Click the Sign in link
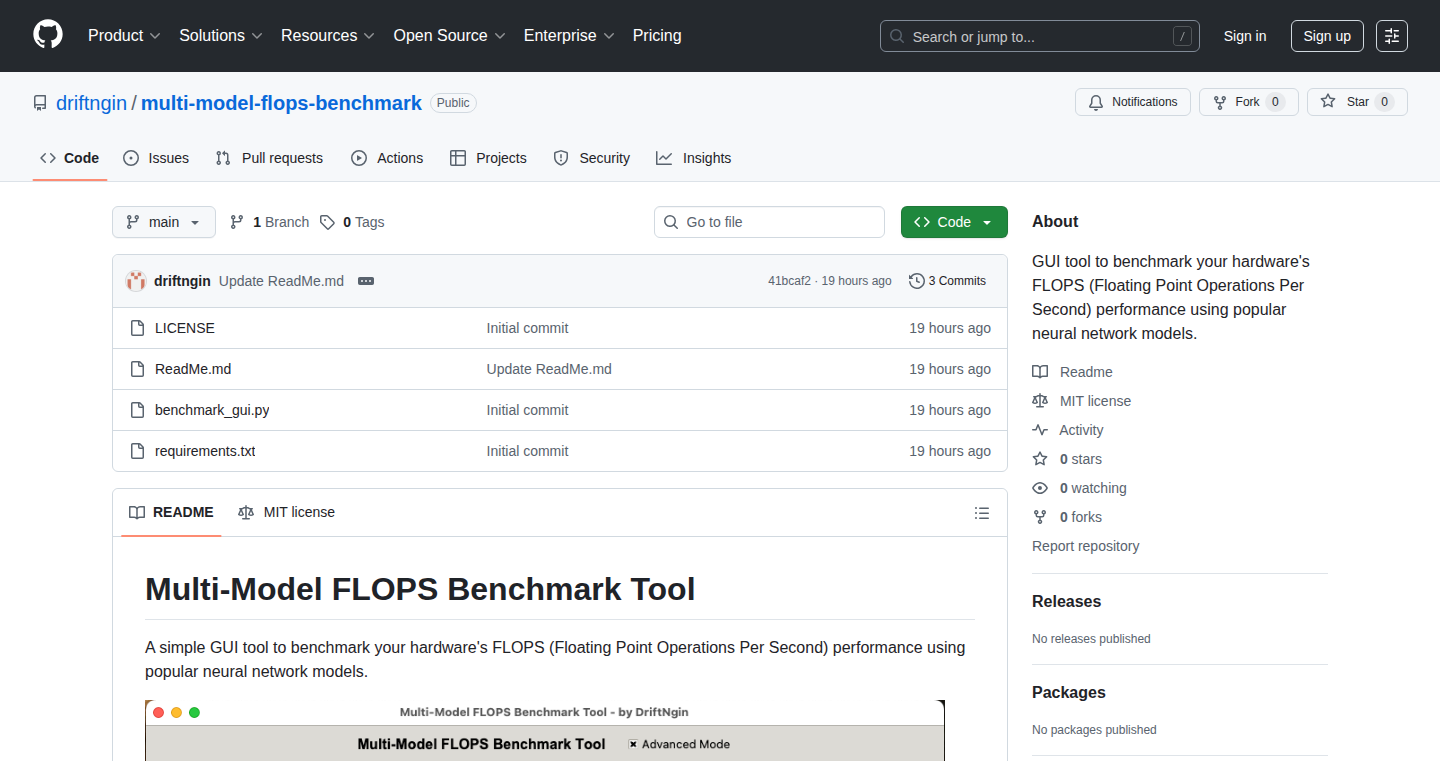The height and width of the screenshot is (761, 1440). (1245, 36)
